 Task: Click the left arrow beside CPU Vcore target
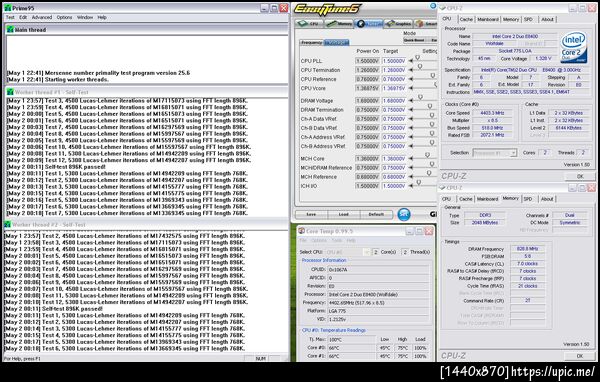pyautogui.click(x=411, y=88)
